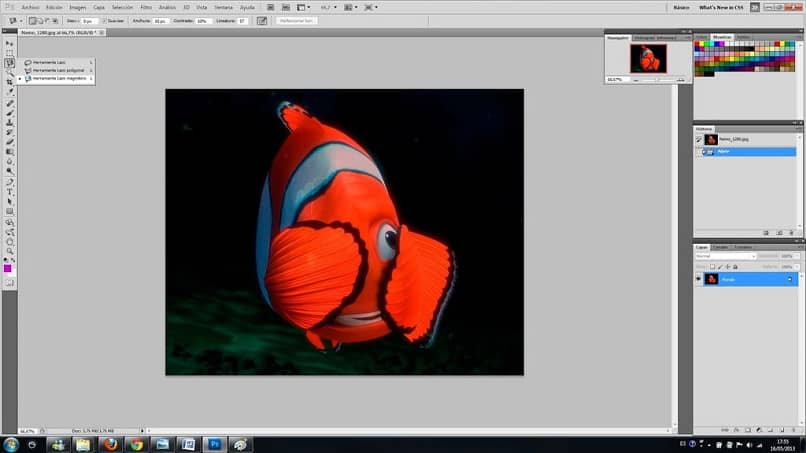Toggle lock transparent pixels in Capas
The height and width of the screenshot is (453, 806).
tap(712, 267)
